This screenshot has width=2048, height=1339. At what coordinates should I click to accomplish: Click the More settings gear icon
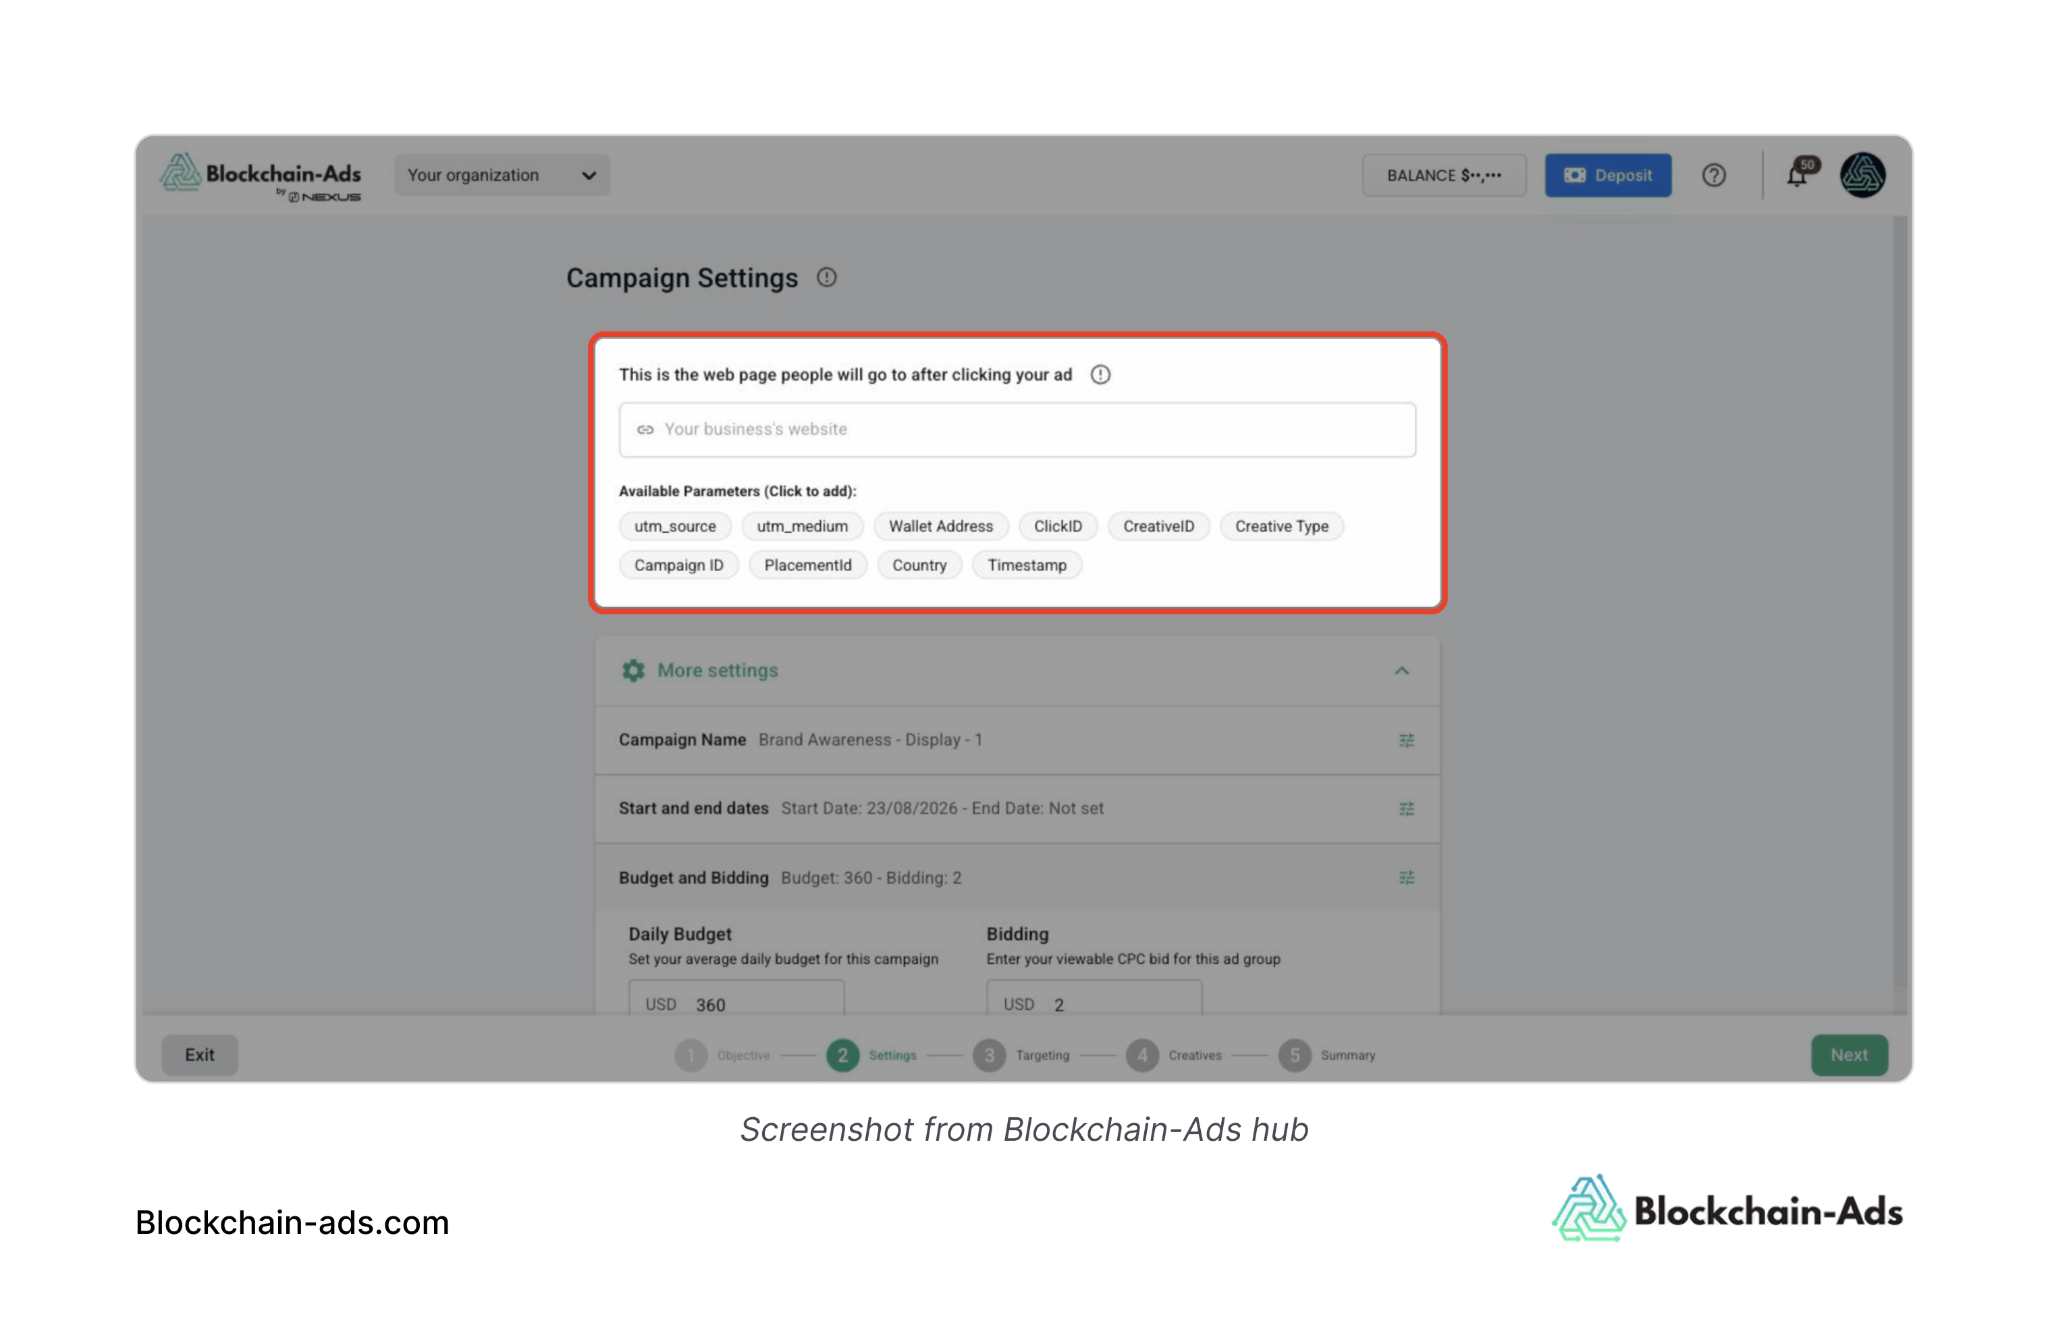pos(633,670)
